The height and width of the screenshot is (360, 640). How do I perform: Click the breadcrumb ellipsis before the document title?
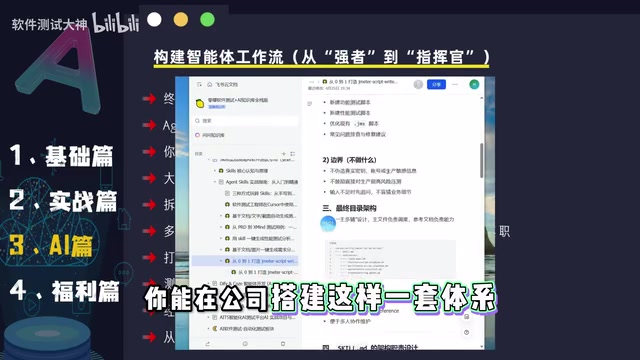tap(312, 82)
